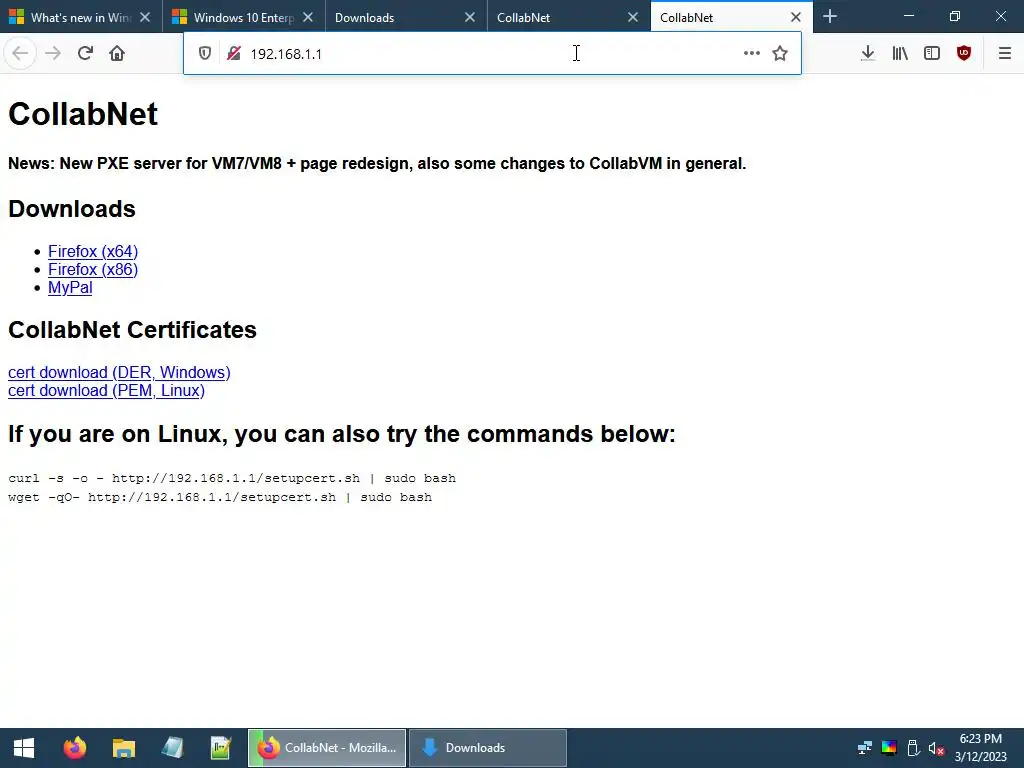
Task: Download the DER Windows certificate
Action: coord(119,372)
